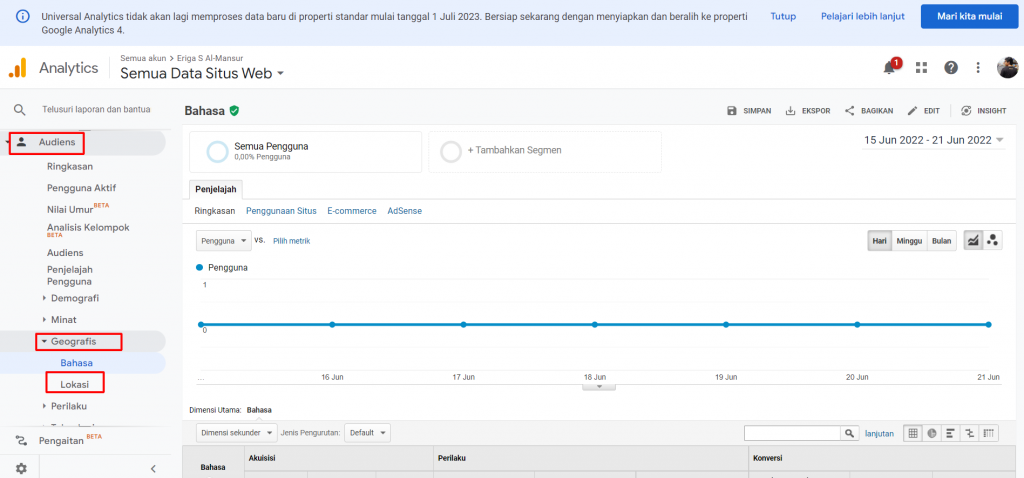Set graph interval to Hari
The width and height of the screenshot is (1024, 478).
pyautogui.click(x=880, y=241)
